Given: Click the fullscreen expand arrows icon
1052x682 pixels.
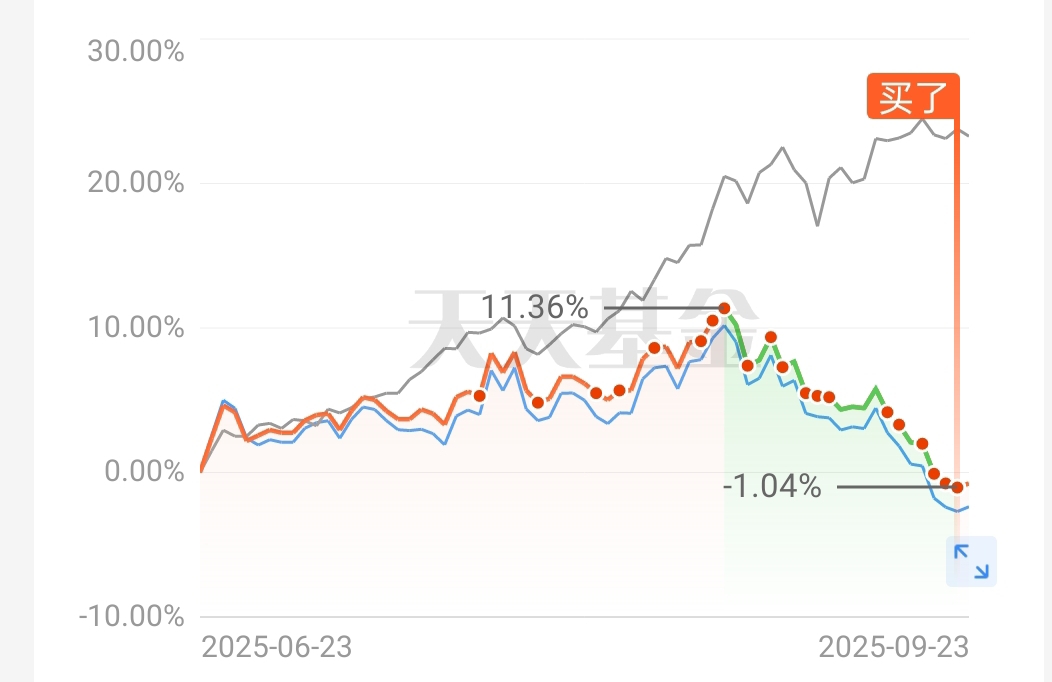Looking at the screenshot, I should click(971, 561).
